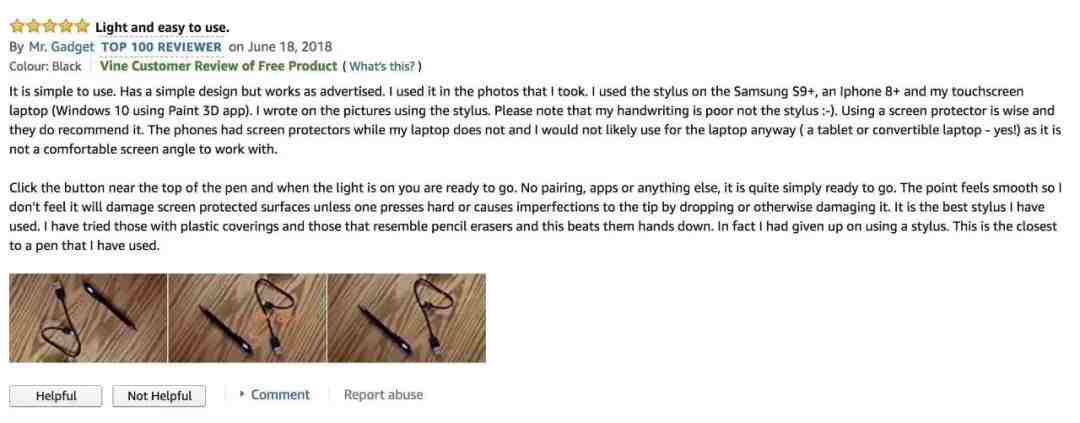Click the 'Colour: Black' variant label

point(45,66)
